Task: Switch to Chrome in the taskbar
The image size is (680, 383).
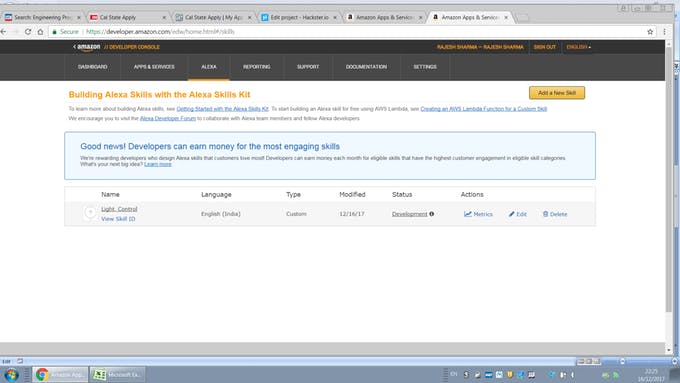Action: pyautogui.click(x=60, y=374)
